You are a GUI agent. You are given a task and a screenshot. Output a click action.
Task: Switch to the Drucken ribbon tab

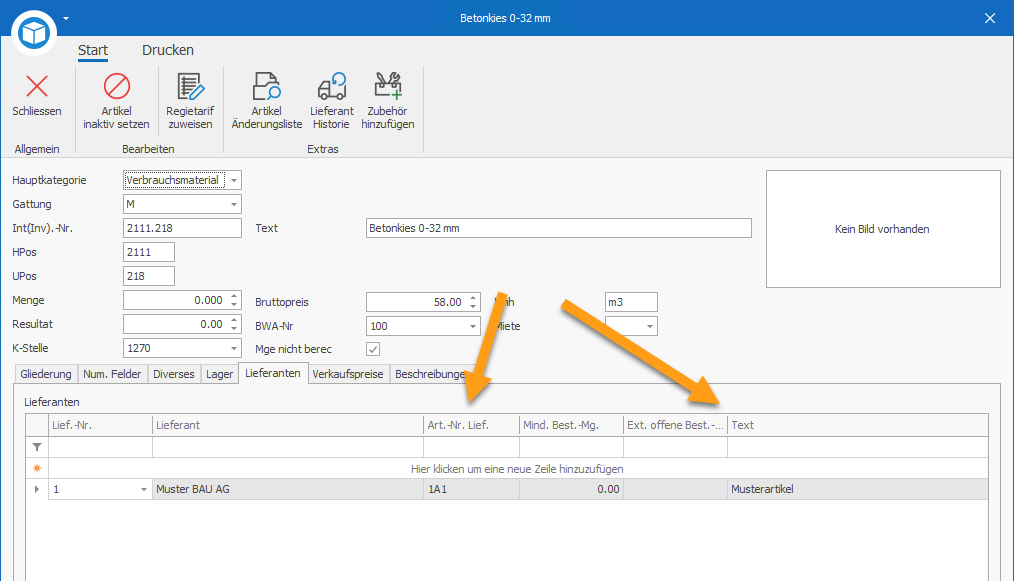(168, 50)
